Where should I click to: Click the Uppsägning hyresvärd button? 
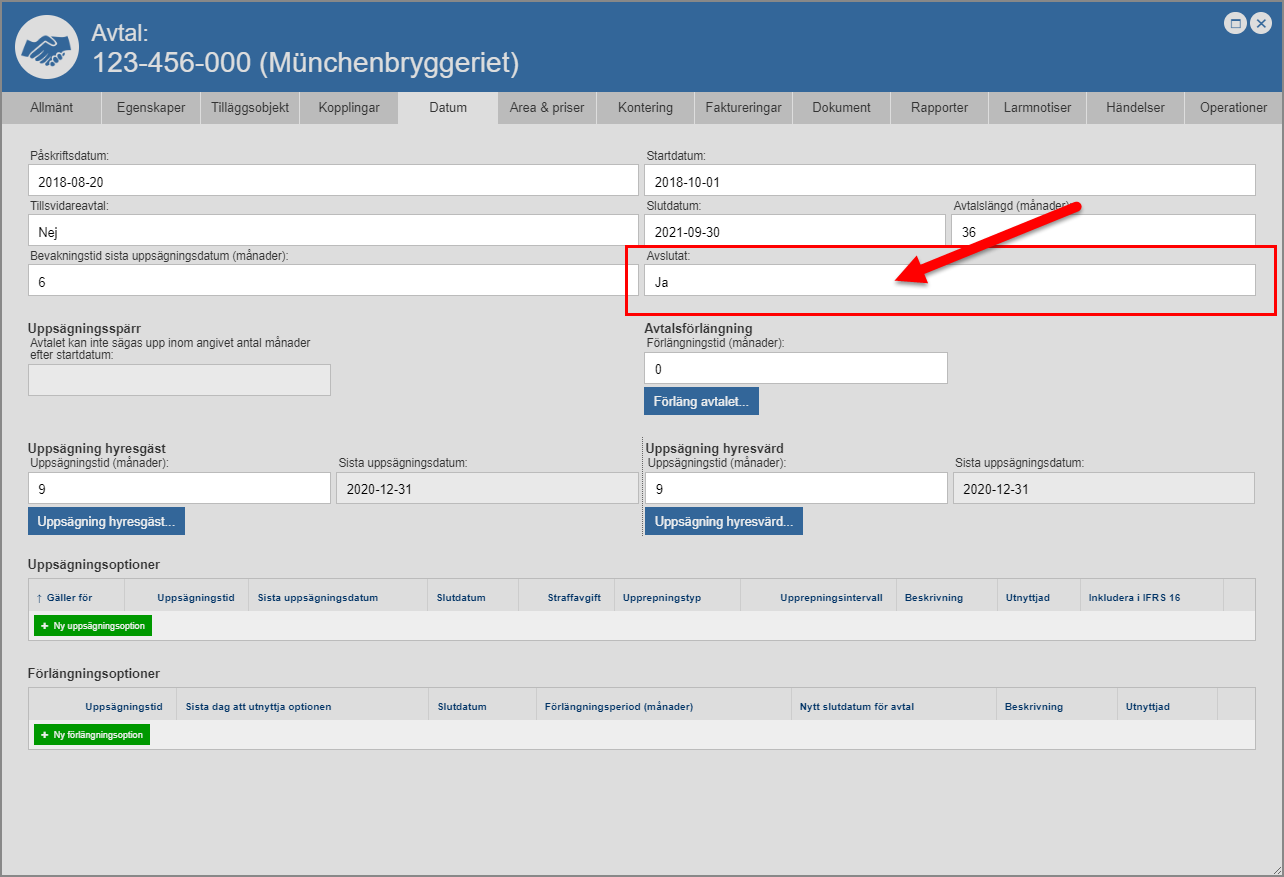723,521
